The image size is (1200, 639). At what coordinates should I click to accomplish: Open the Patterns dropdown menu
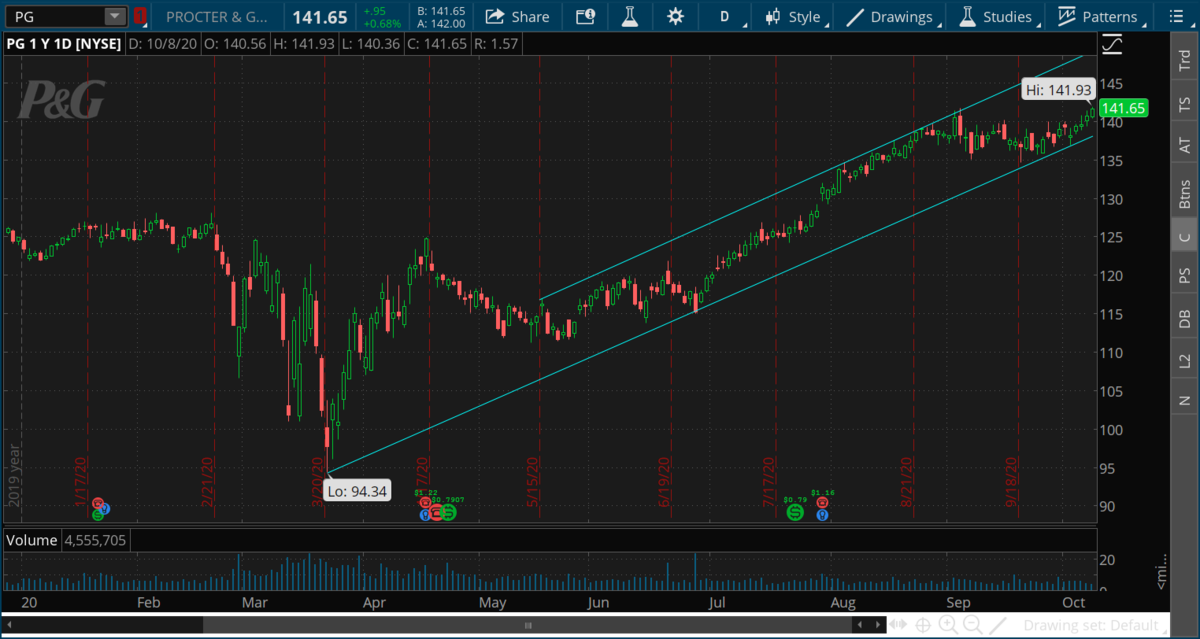[x=1098, y=16]
